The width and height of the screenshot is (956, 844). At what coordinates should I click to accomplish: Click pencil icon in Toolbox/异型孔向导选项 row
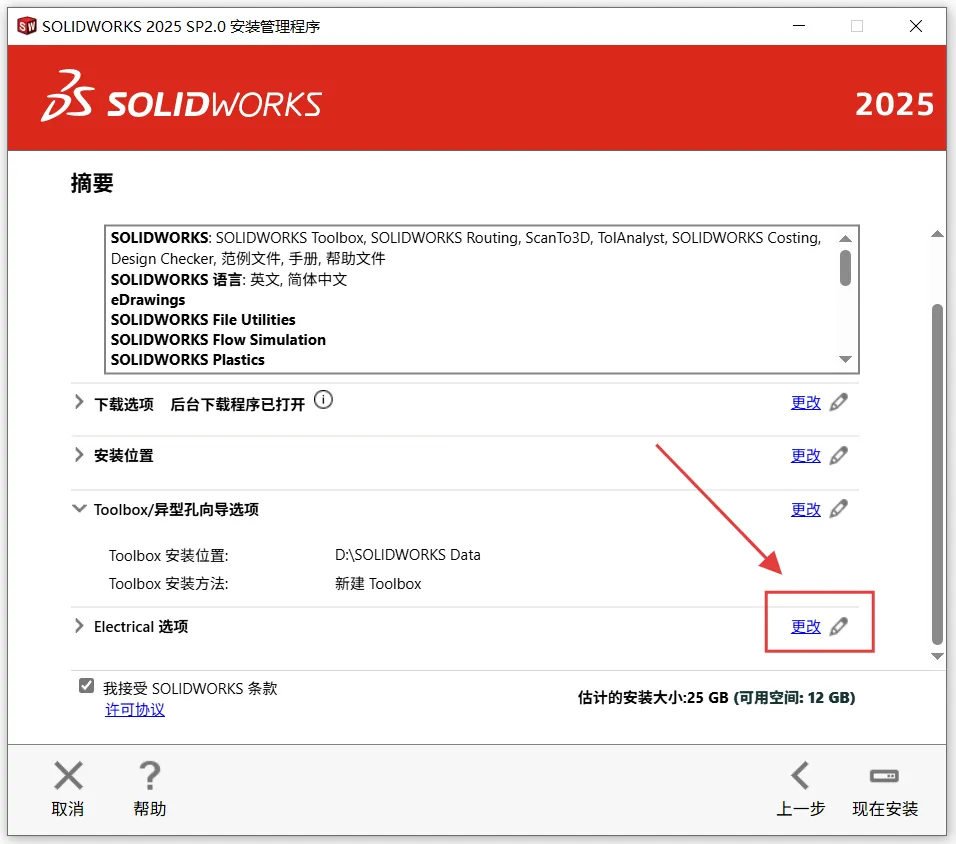[x=839, y=509]
